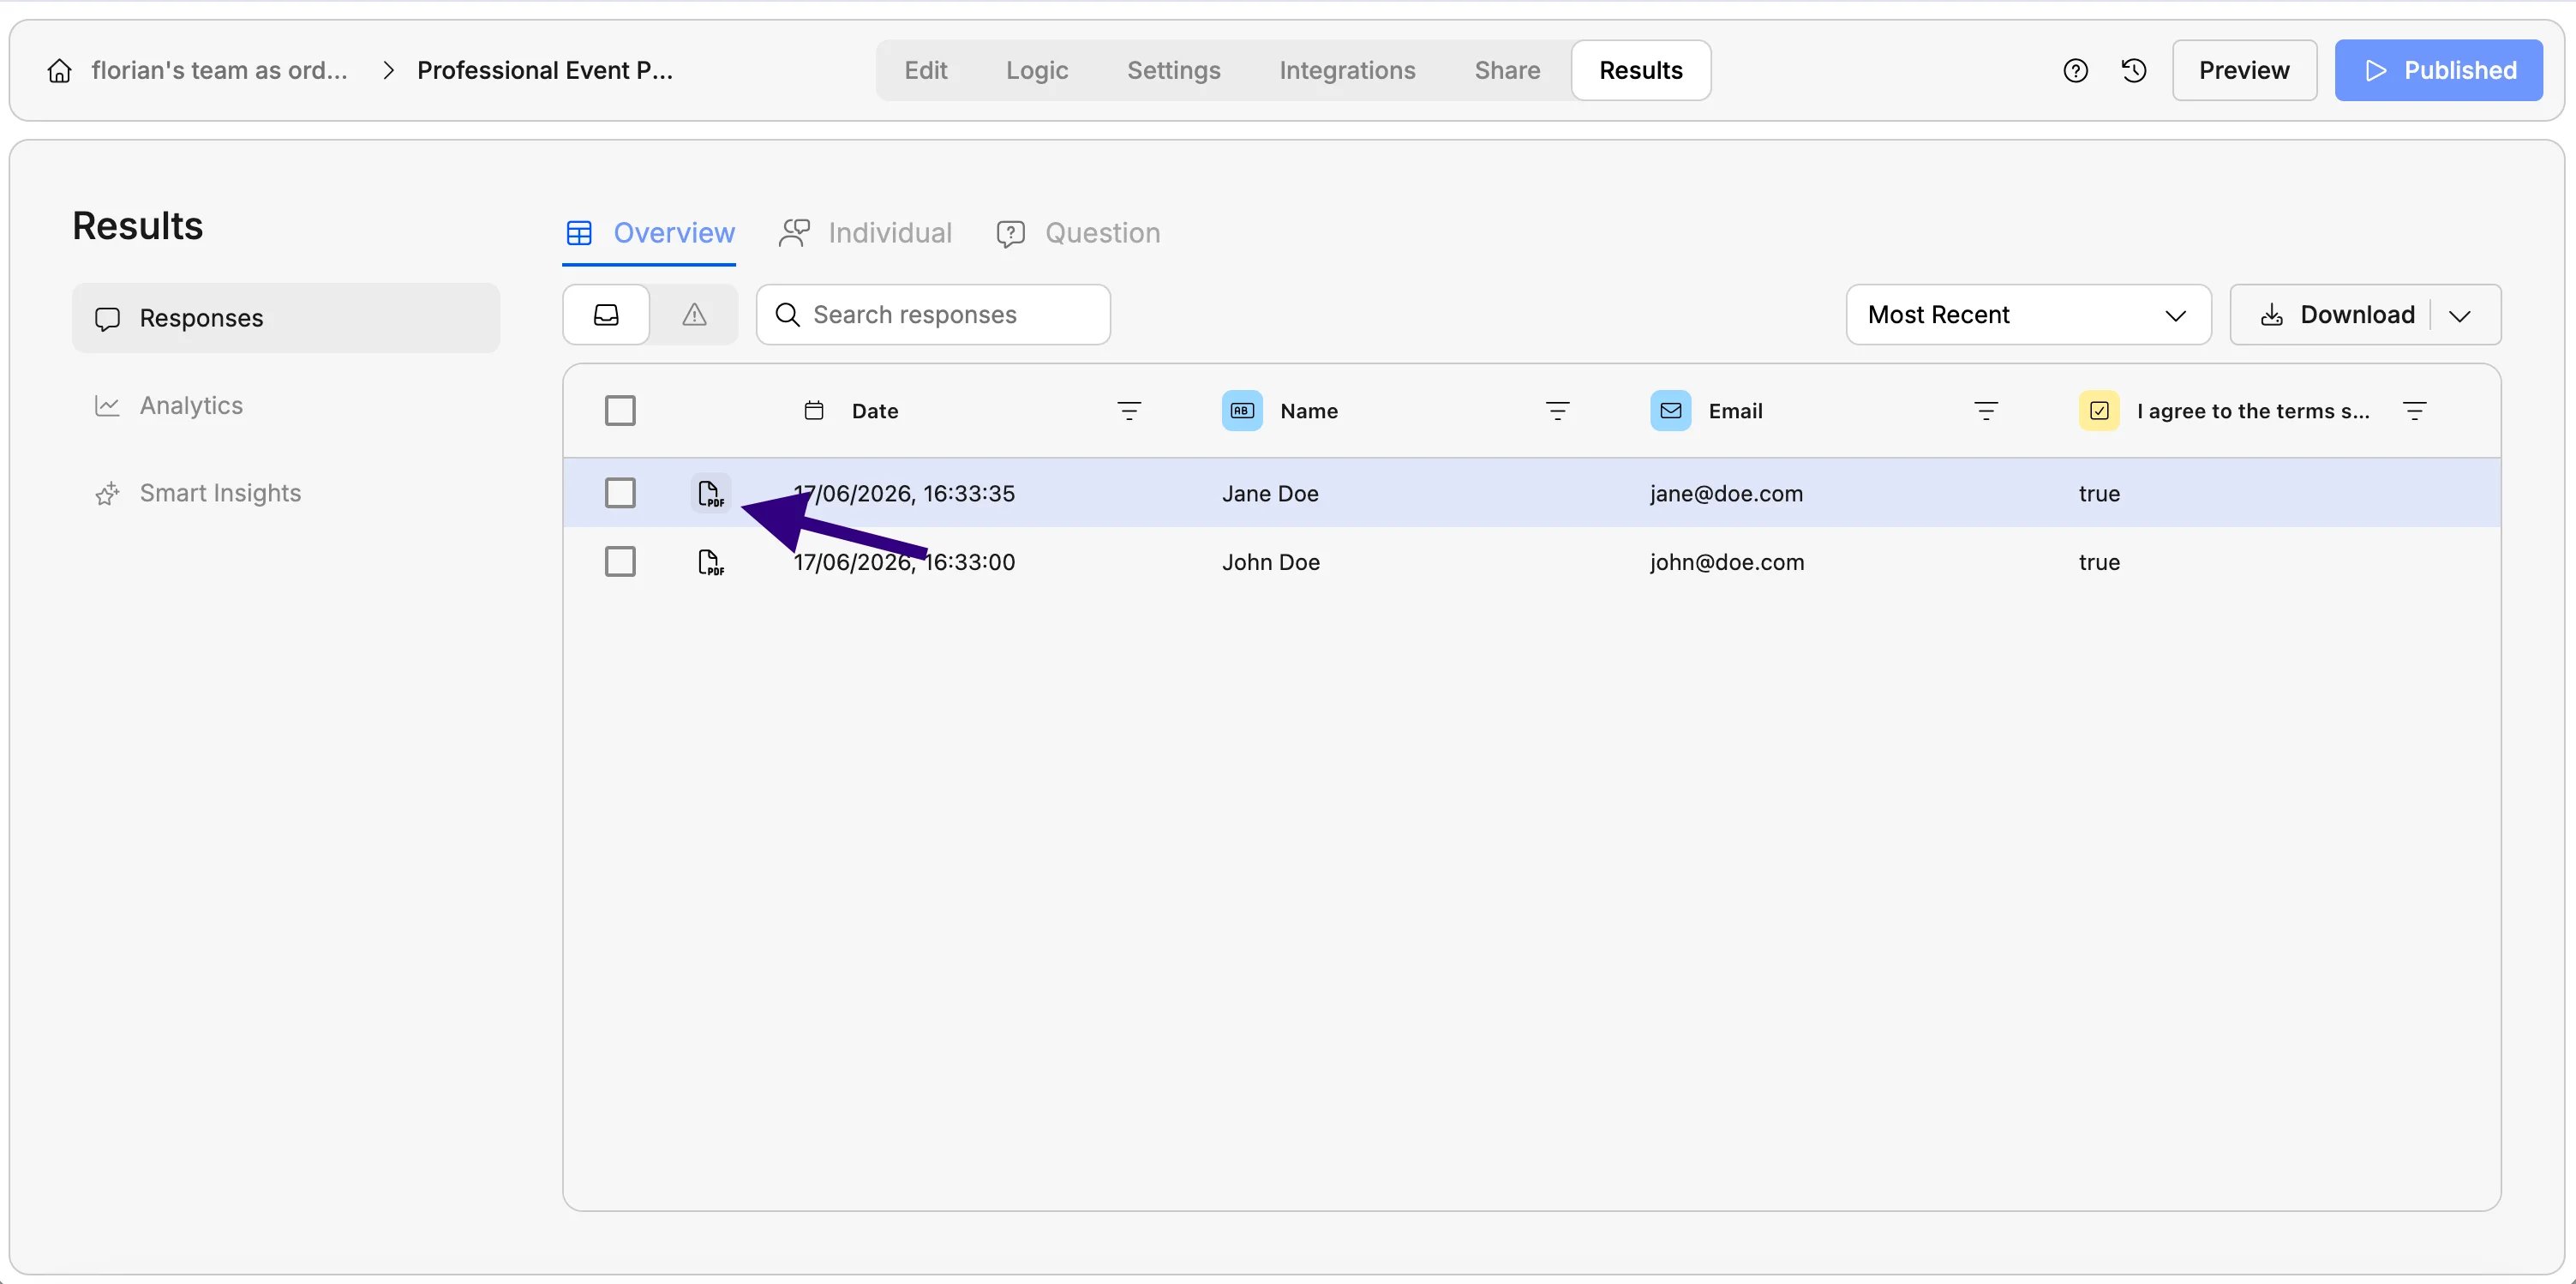Click the Email envelope field icon
2576x1284 pixels.
tap(1671, 411)
